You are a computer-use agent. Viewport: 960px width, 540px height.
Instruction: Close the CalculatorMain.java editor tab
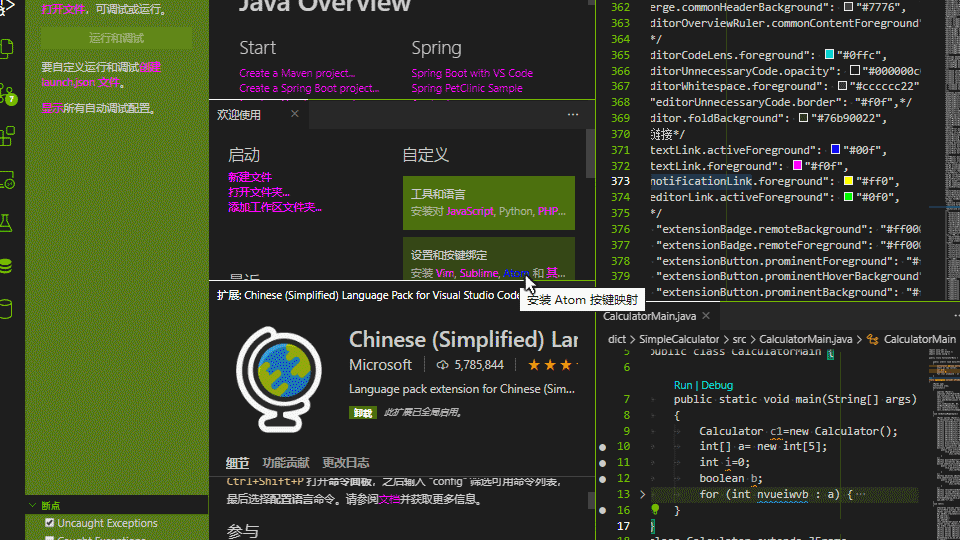pos(705,317)
